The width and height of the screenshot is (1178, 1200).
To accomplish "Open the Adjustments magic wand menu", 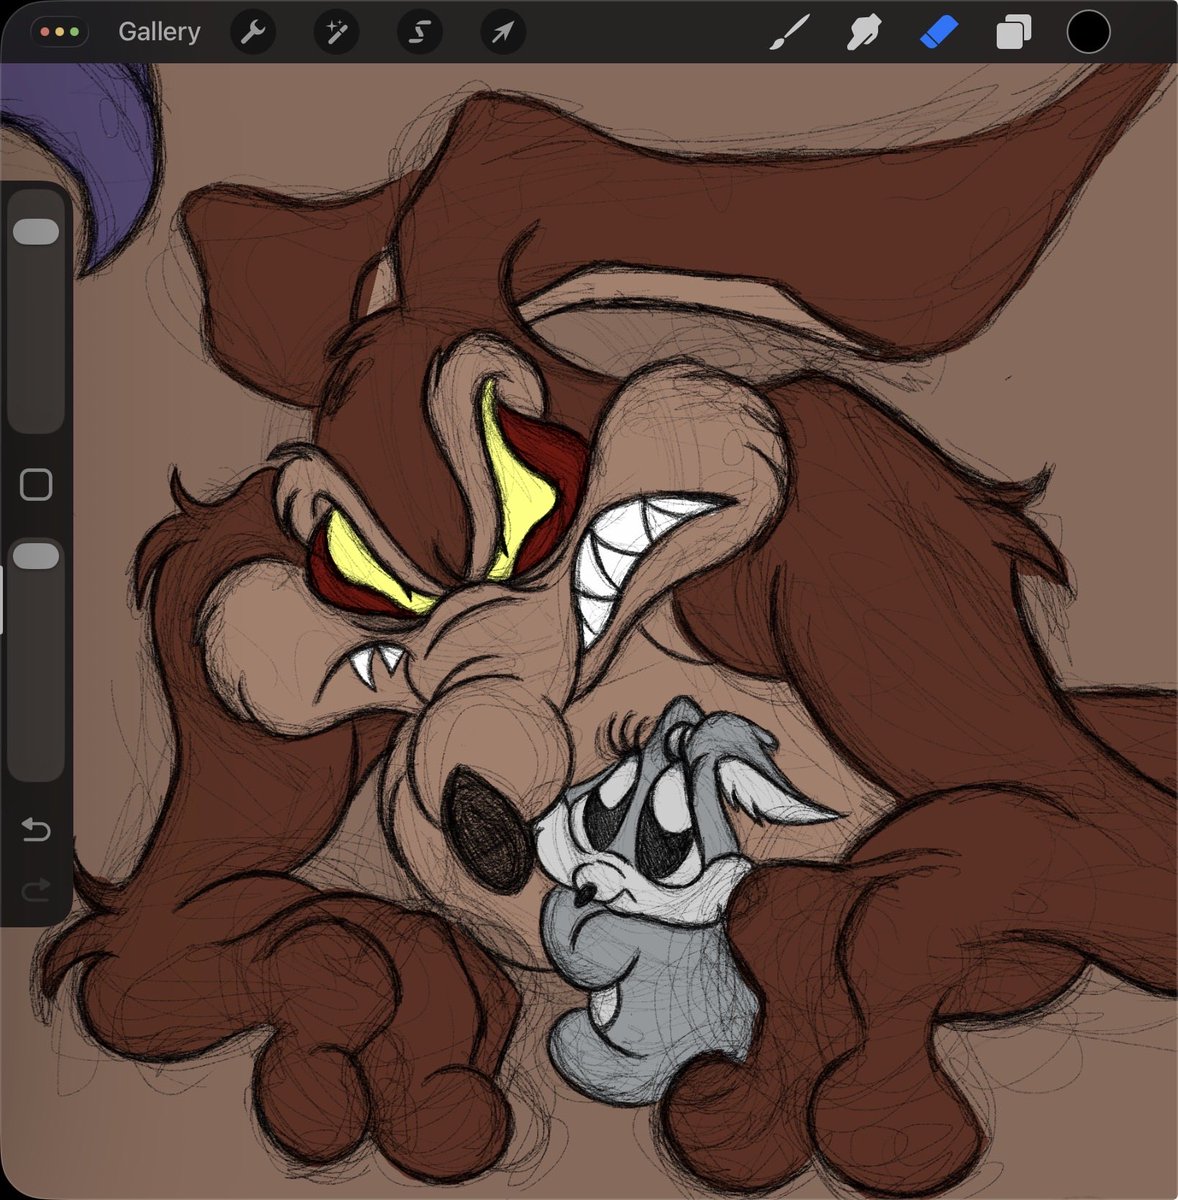I will click(336, 32).
